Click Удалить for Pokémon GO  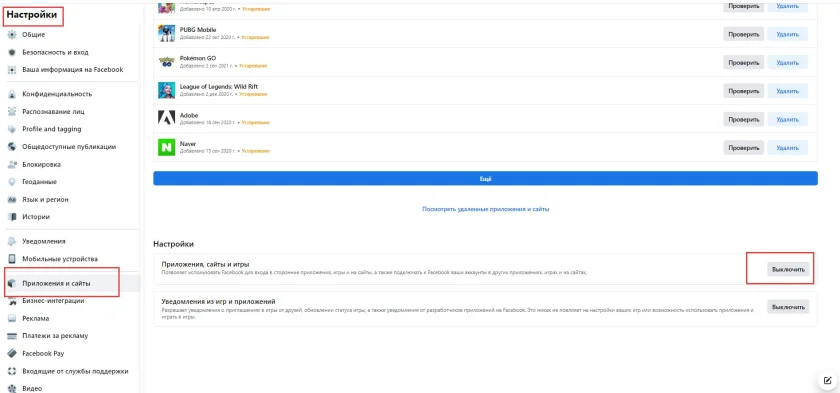[788, 62]
